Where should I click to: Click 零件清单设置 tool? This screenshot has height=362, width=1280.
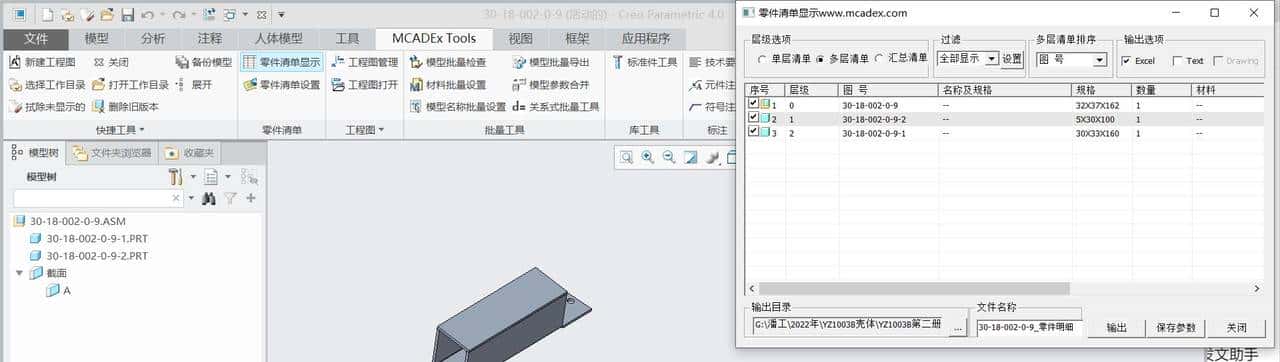281,84
